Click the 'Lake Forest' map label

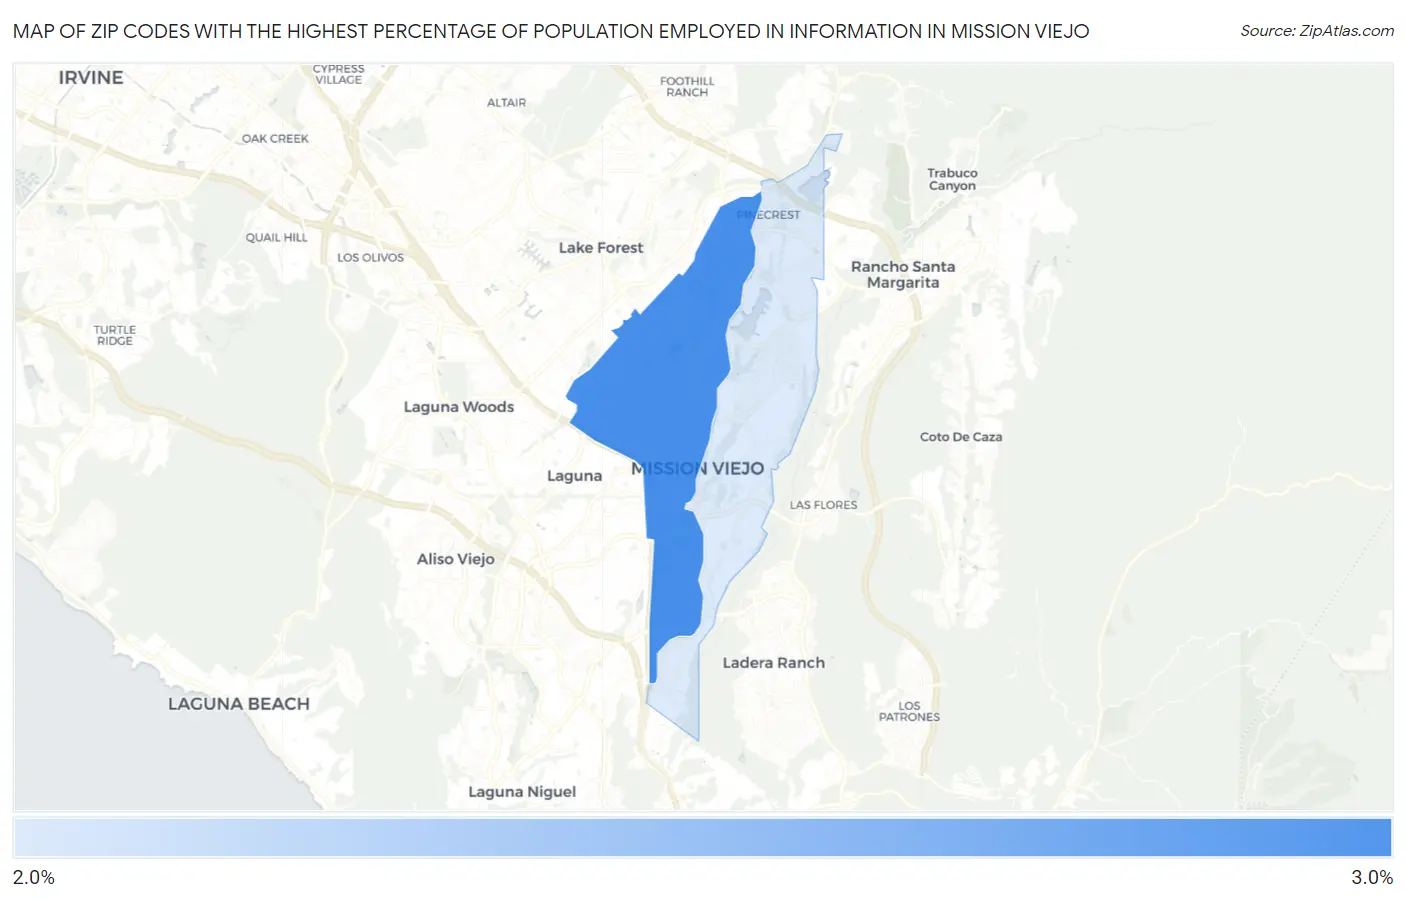point(601,247)
